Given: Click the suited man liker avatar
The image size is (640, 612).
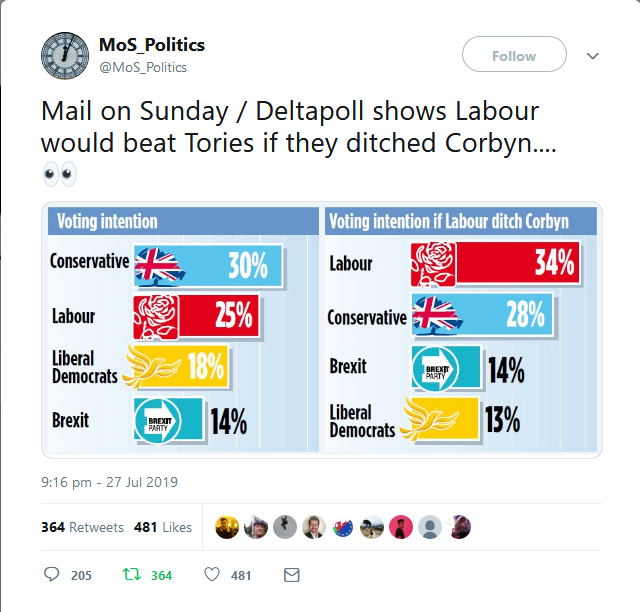Looking at the screenshot, I should coord(313,527).
